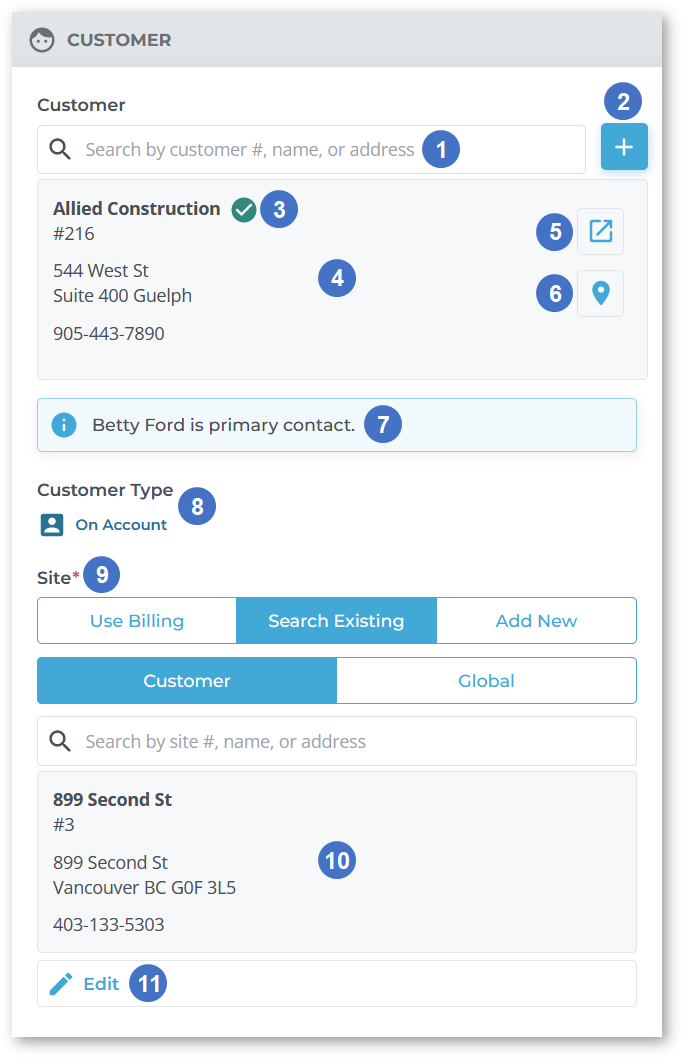Switch to the Global site tab

click(x=487, y=681)
